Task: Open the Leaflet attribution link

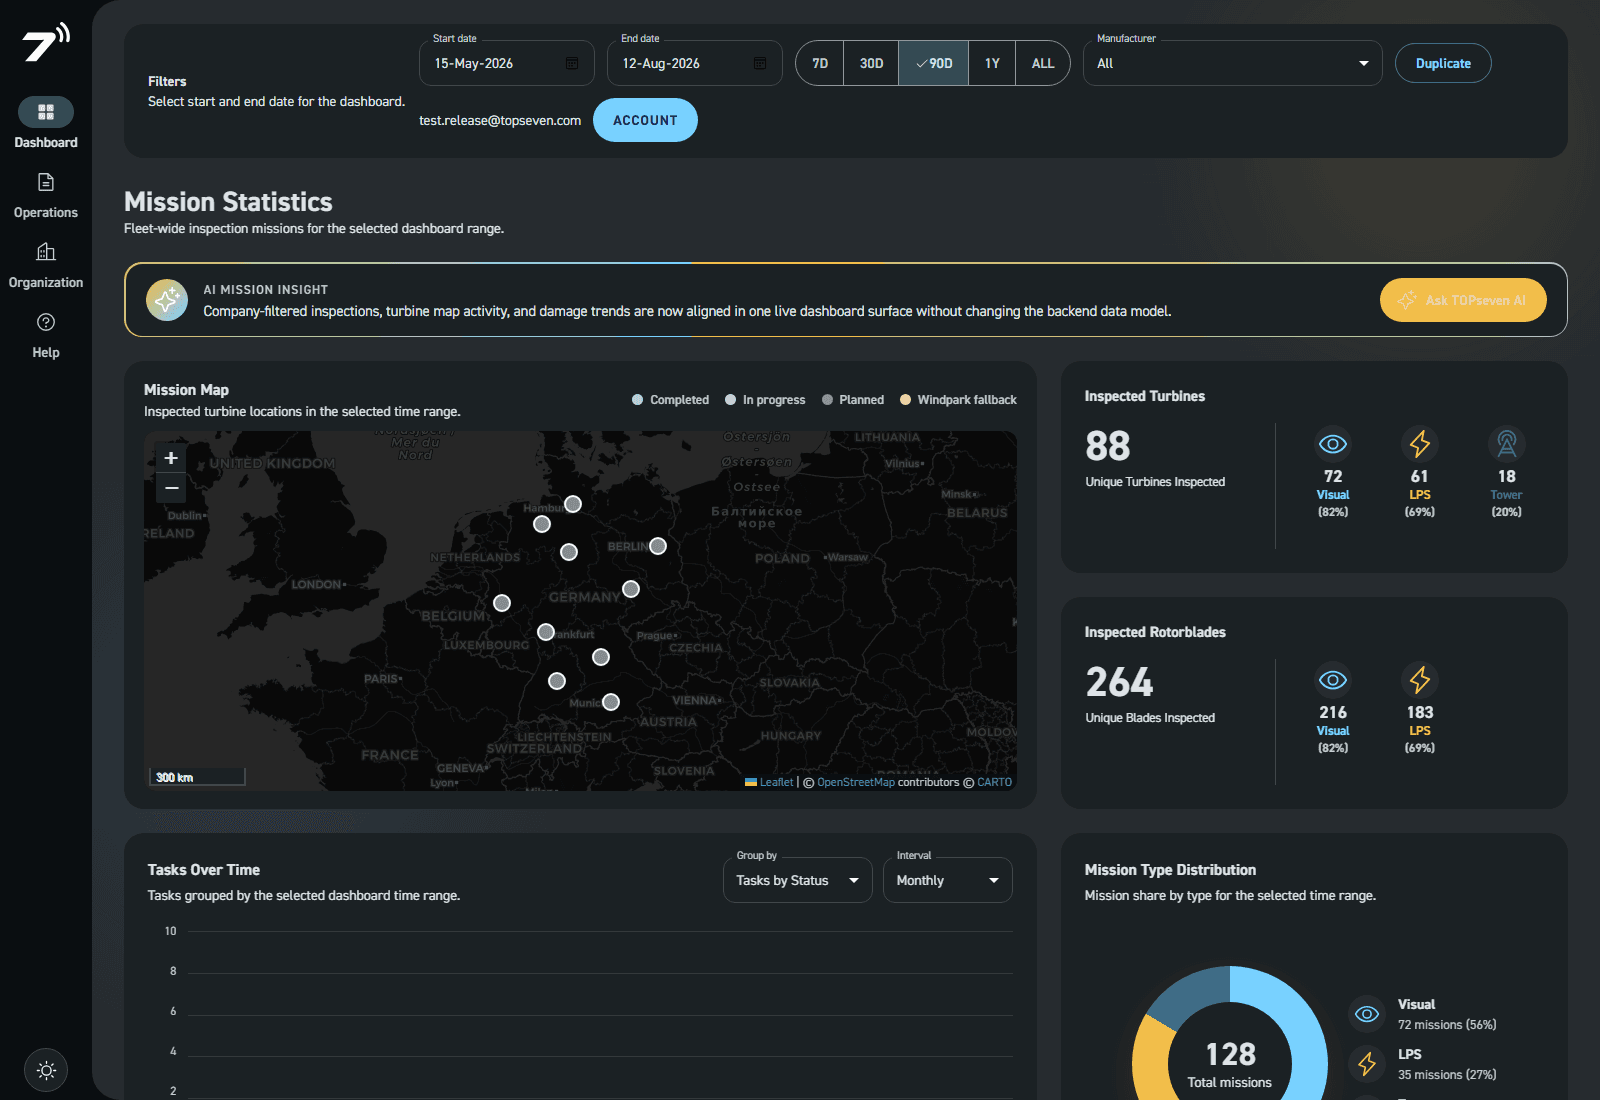Action: click(x=769, y=782)
